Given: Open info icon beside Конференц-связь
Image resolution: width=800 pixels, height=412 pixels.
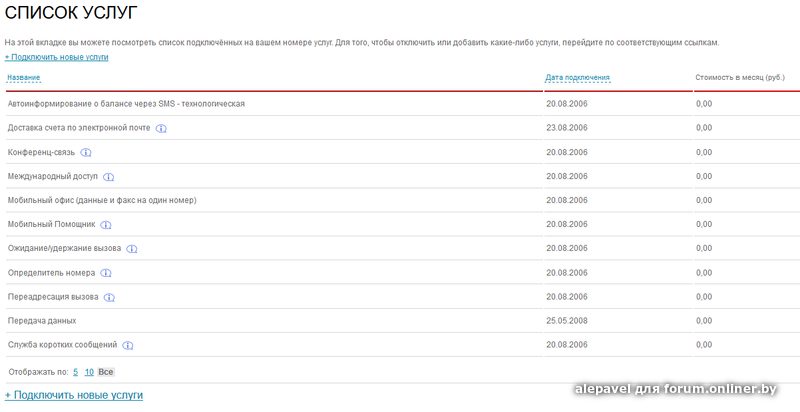Looking at the screenshot, I should point(86,152).
